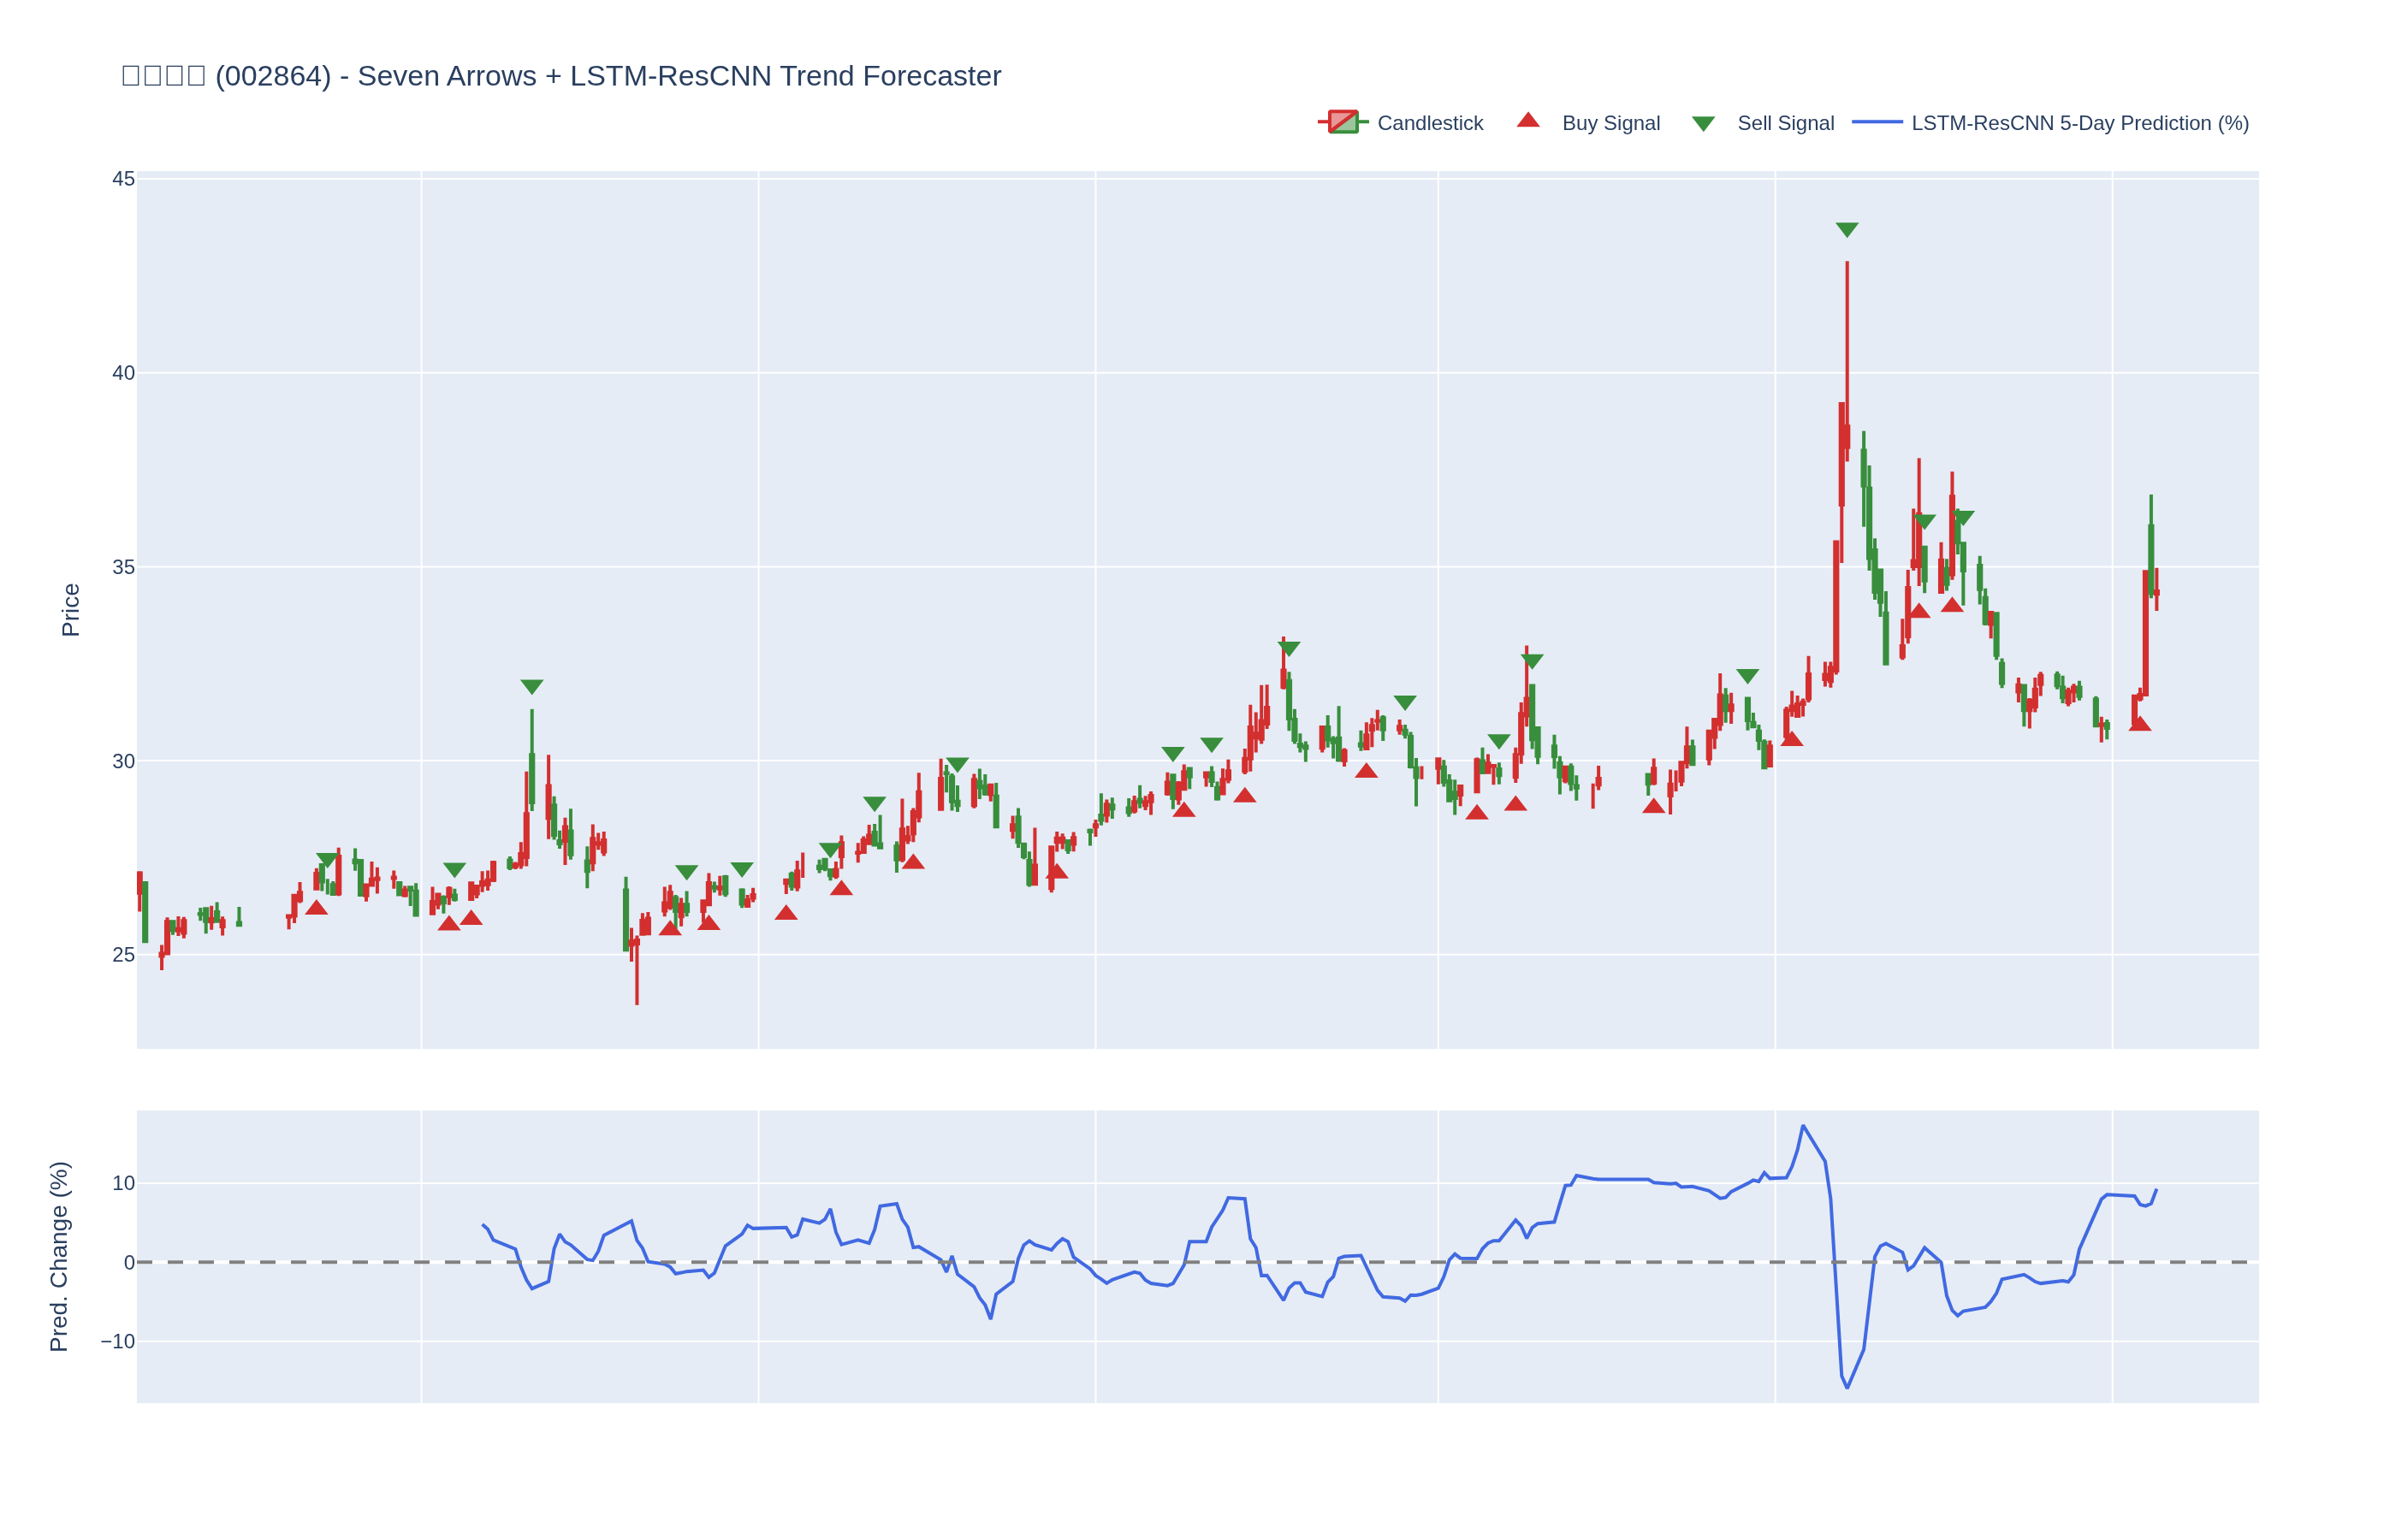Toggle the LSTM-ResCNN 5-Day Prediction legend label
Image resolution: width=2396 pixels, height=1540 pixels.
click(x=2079, y=123)
